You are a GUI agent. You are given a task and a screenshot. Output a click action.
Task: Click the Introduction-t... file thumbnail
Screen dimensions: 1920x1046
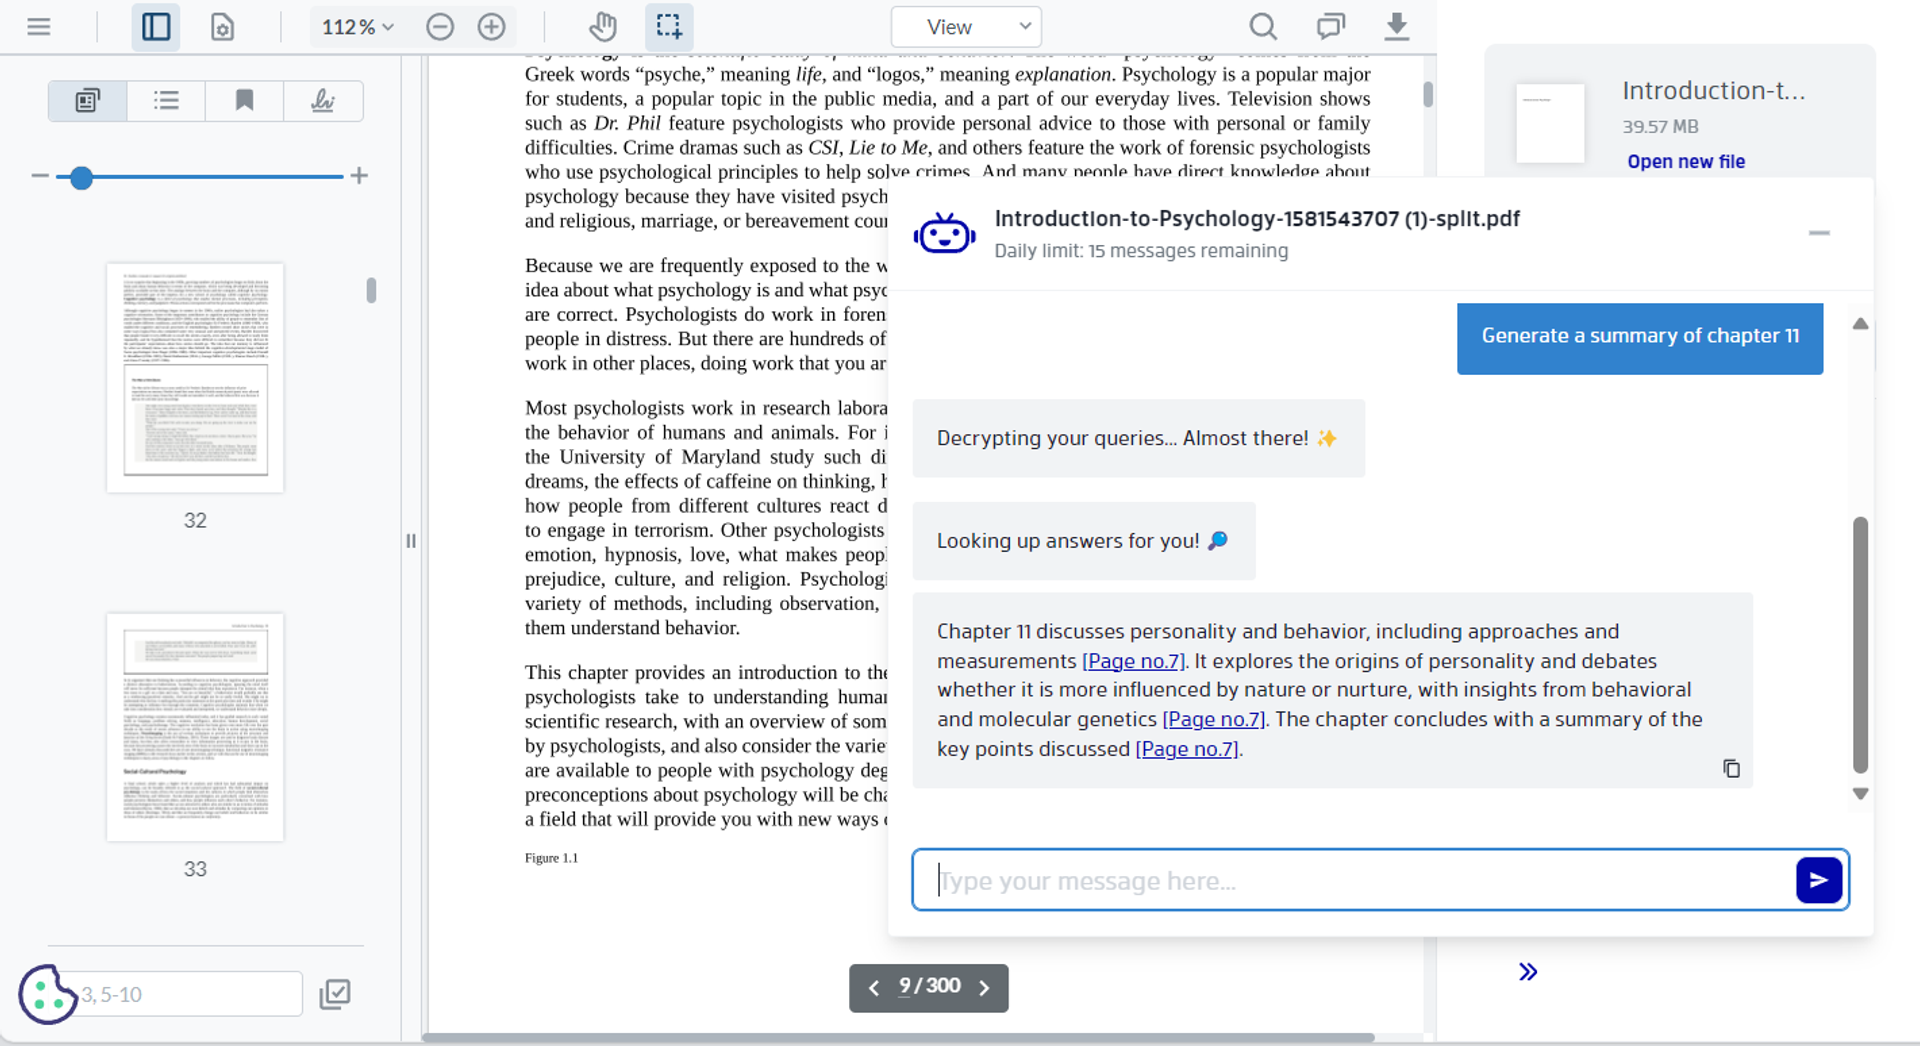pos(1550,123)
